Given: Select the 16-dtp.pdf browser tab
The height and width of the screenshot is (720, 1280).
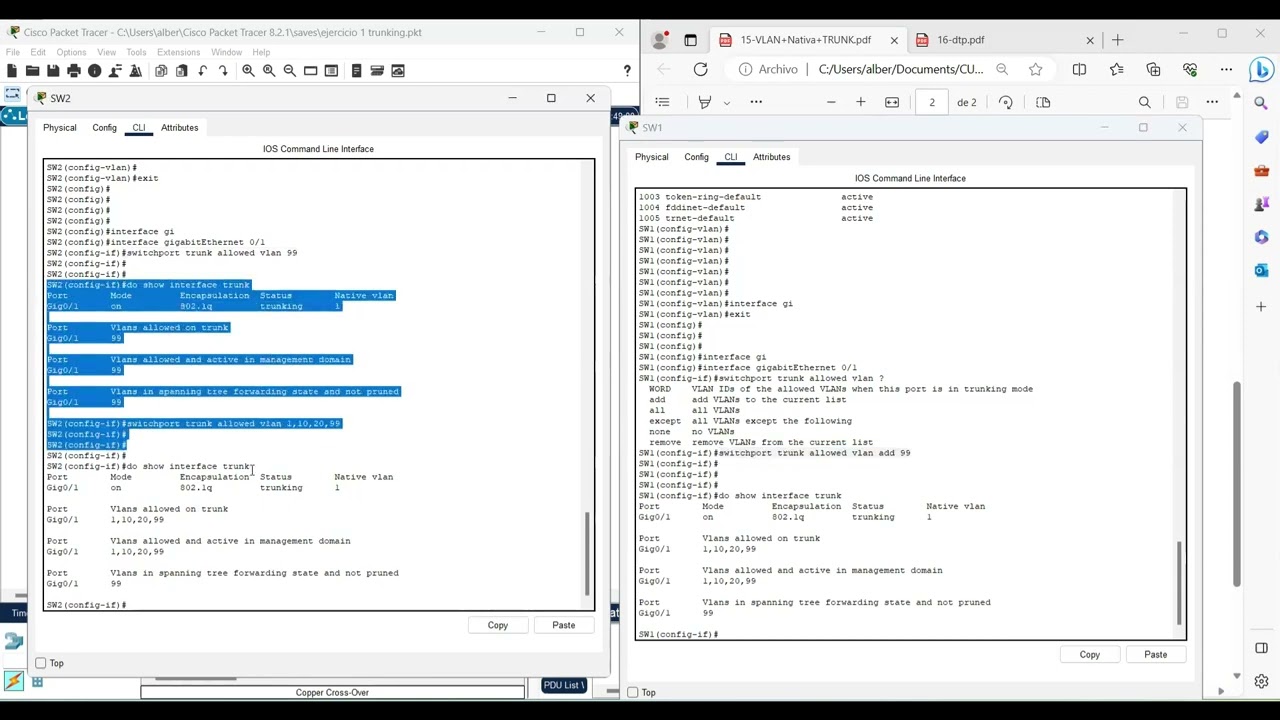Looking at the screenshot, I should [x=1003, y=40].
